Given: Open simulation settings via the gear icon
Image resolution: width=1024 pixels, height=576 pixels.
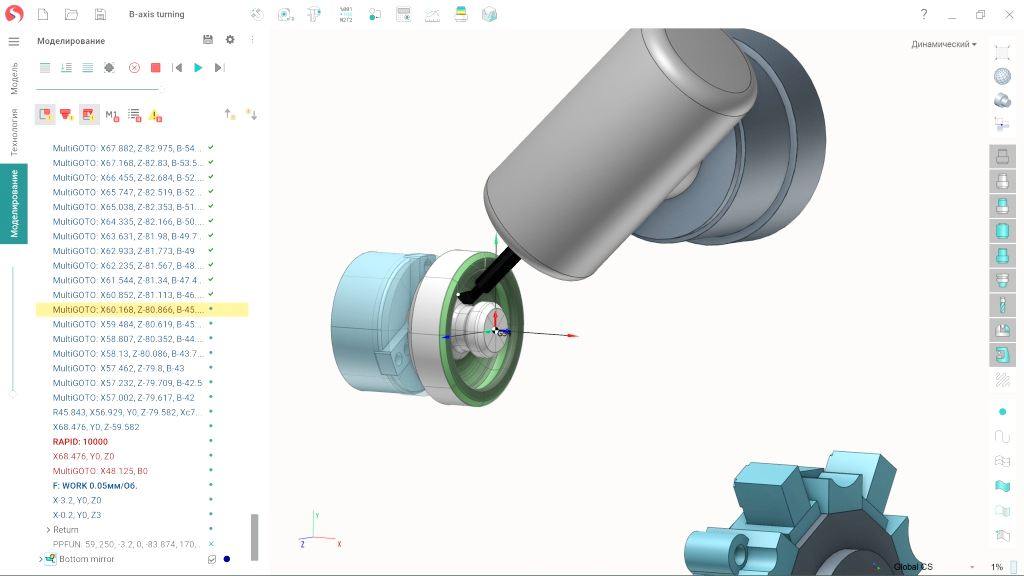Looking at the screenshot, I should tap(229, 39).
